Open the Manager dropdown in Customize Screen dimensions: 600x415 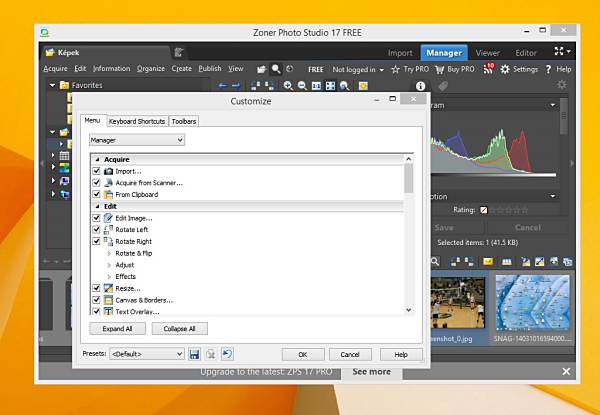point(137,140)
